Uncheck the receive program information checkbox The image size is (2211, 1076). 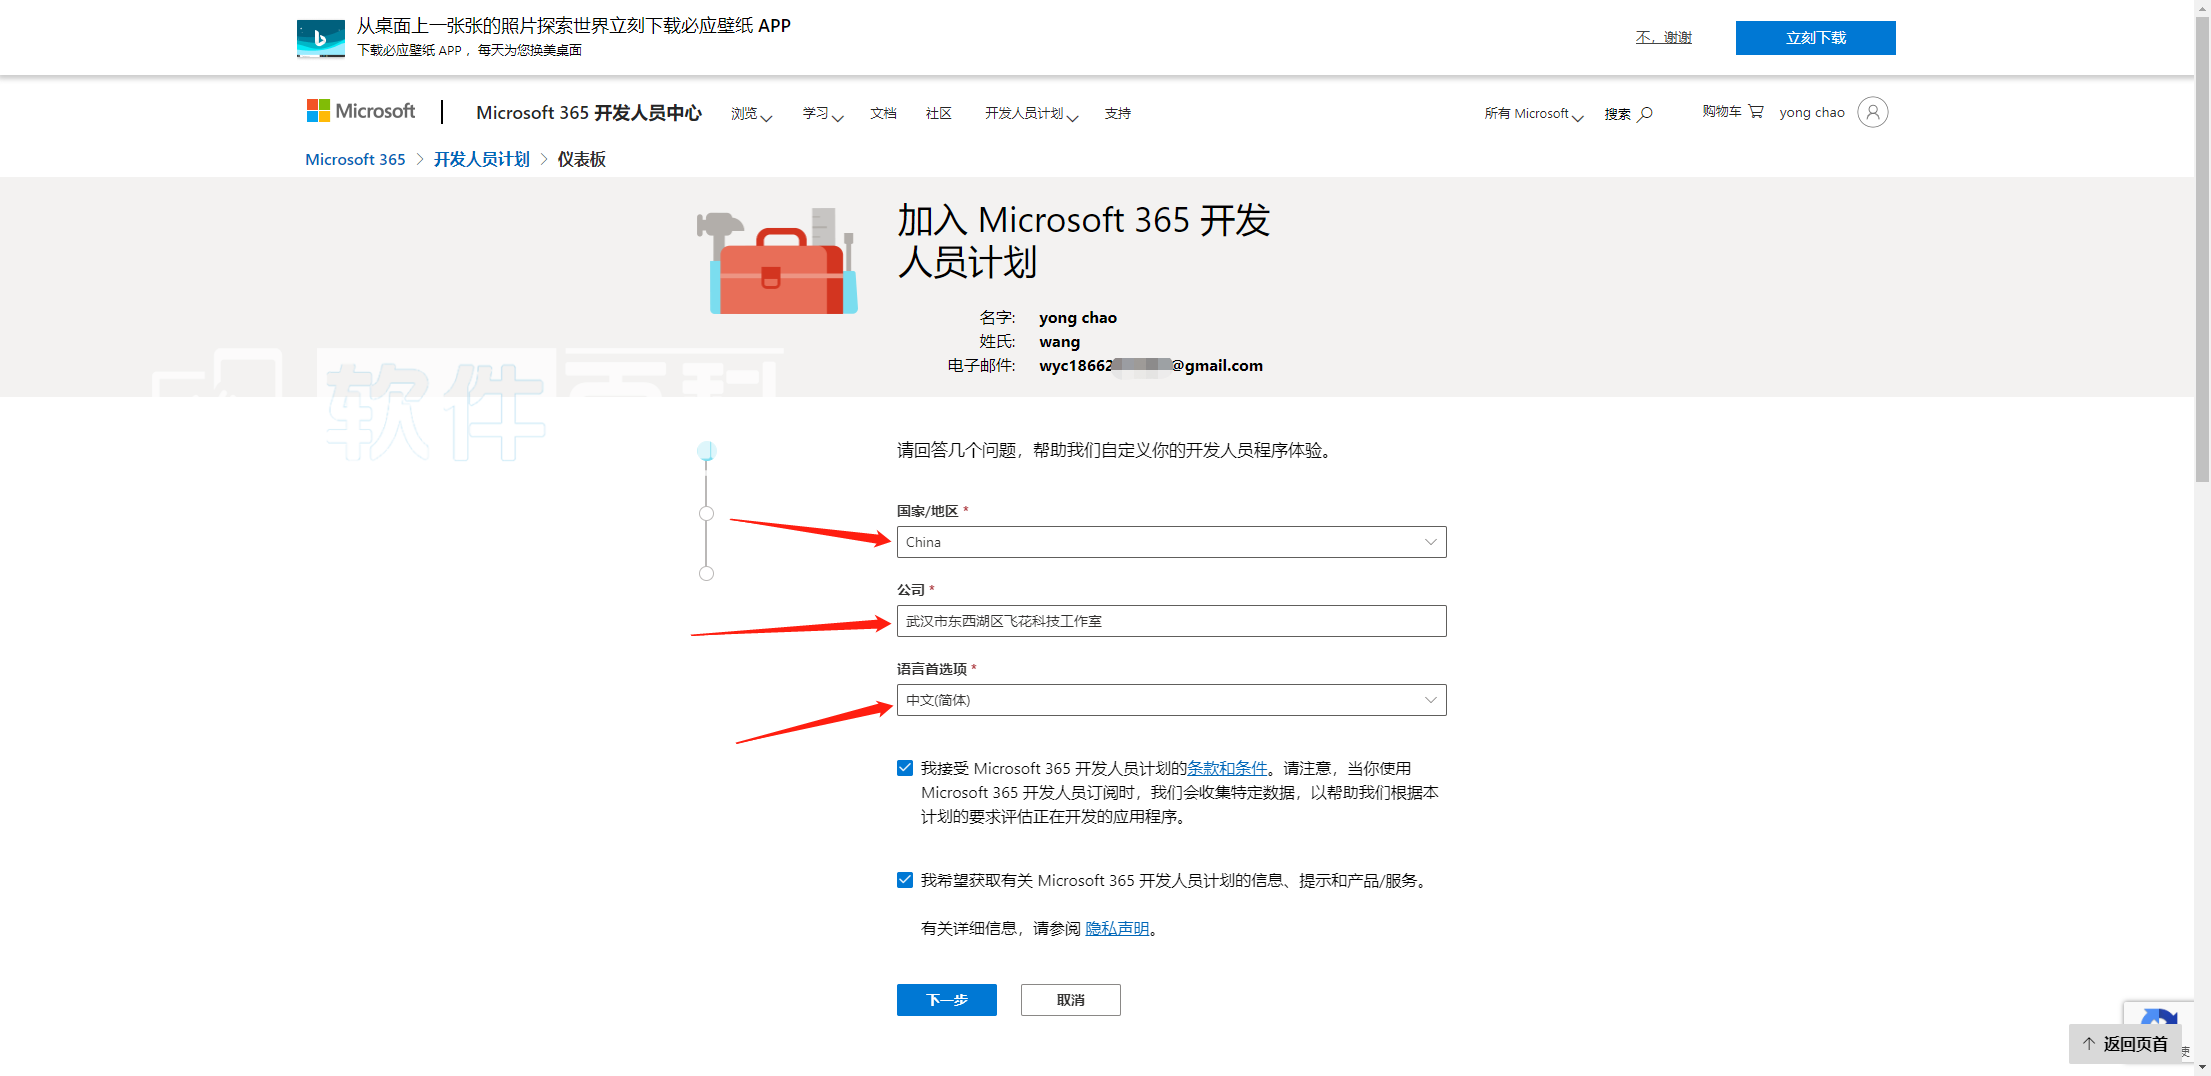click(x=905, y=880)
